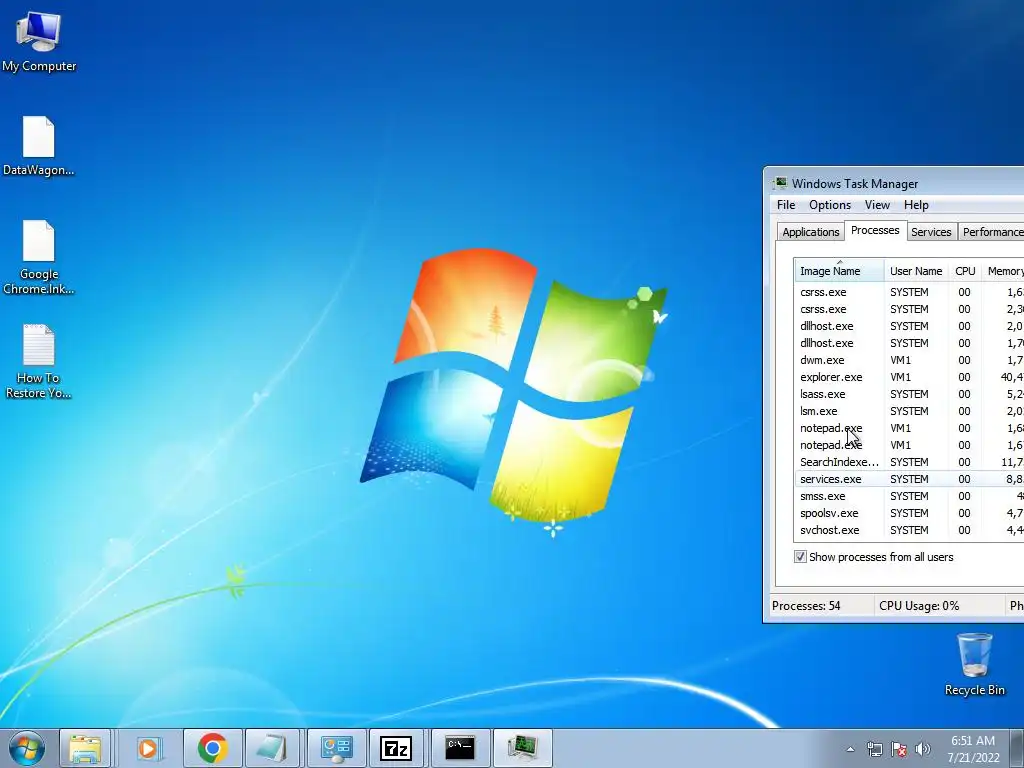Sort by the CPU column header
Screen dimensions: 1024x768
(x=965, y=271)
